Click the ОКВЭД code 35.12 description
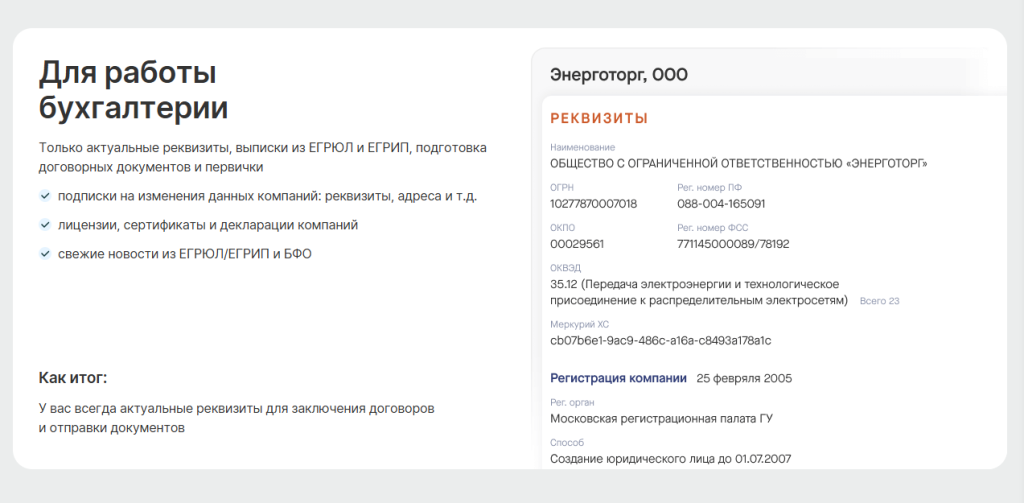Screen dimensions: 1024x503 [x=697, y=292]
